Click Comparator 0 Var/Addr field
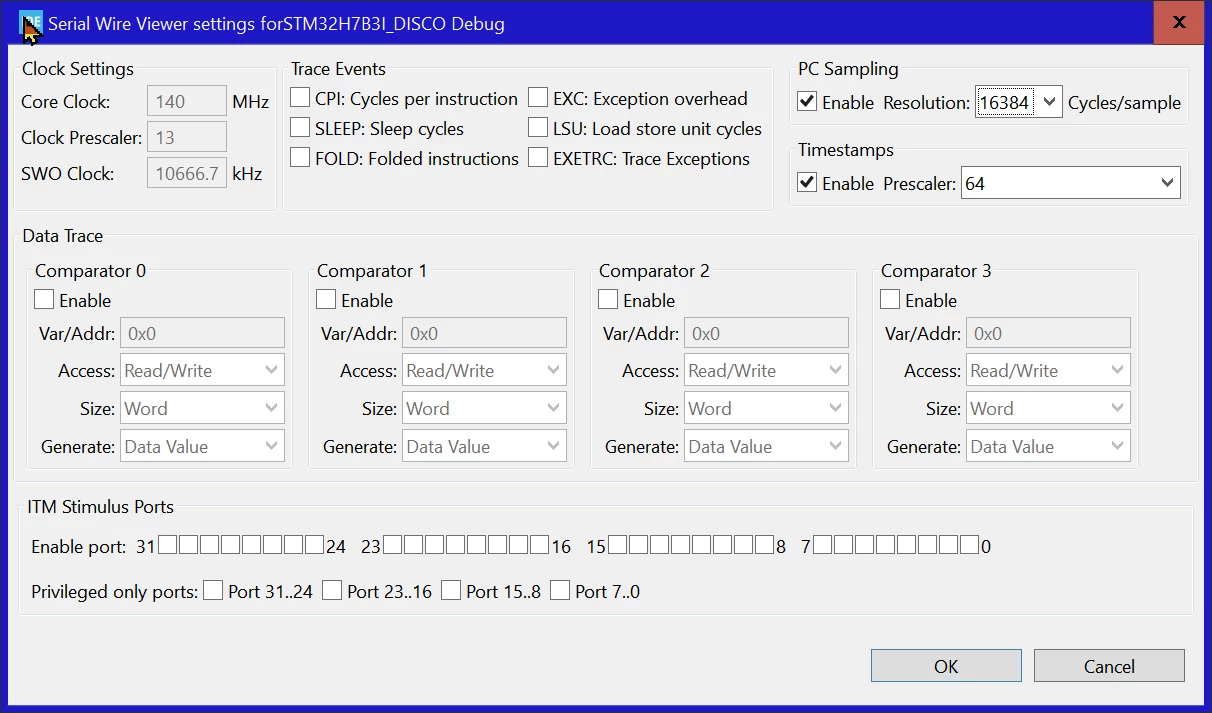 pos(202,333)
